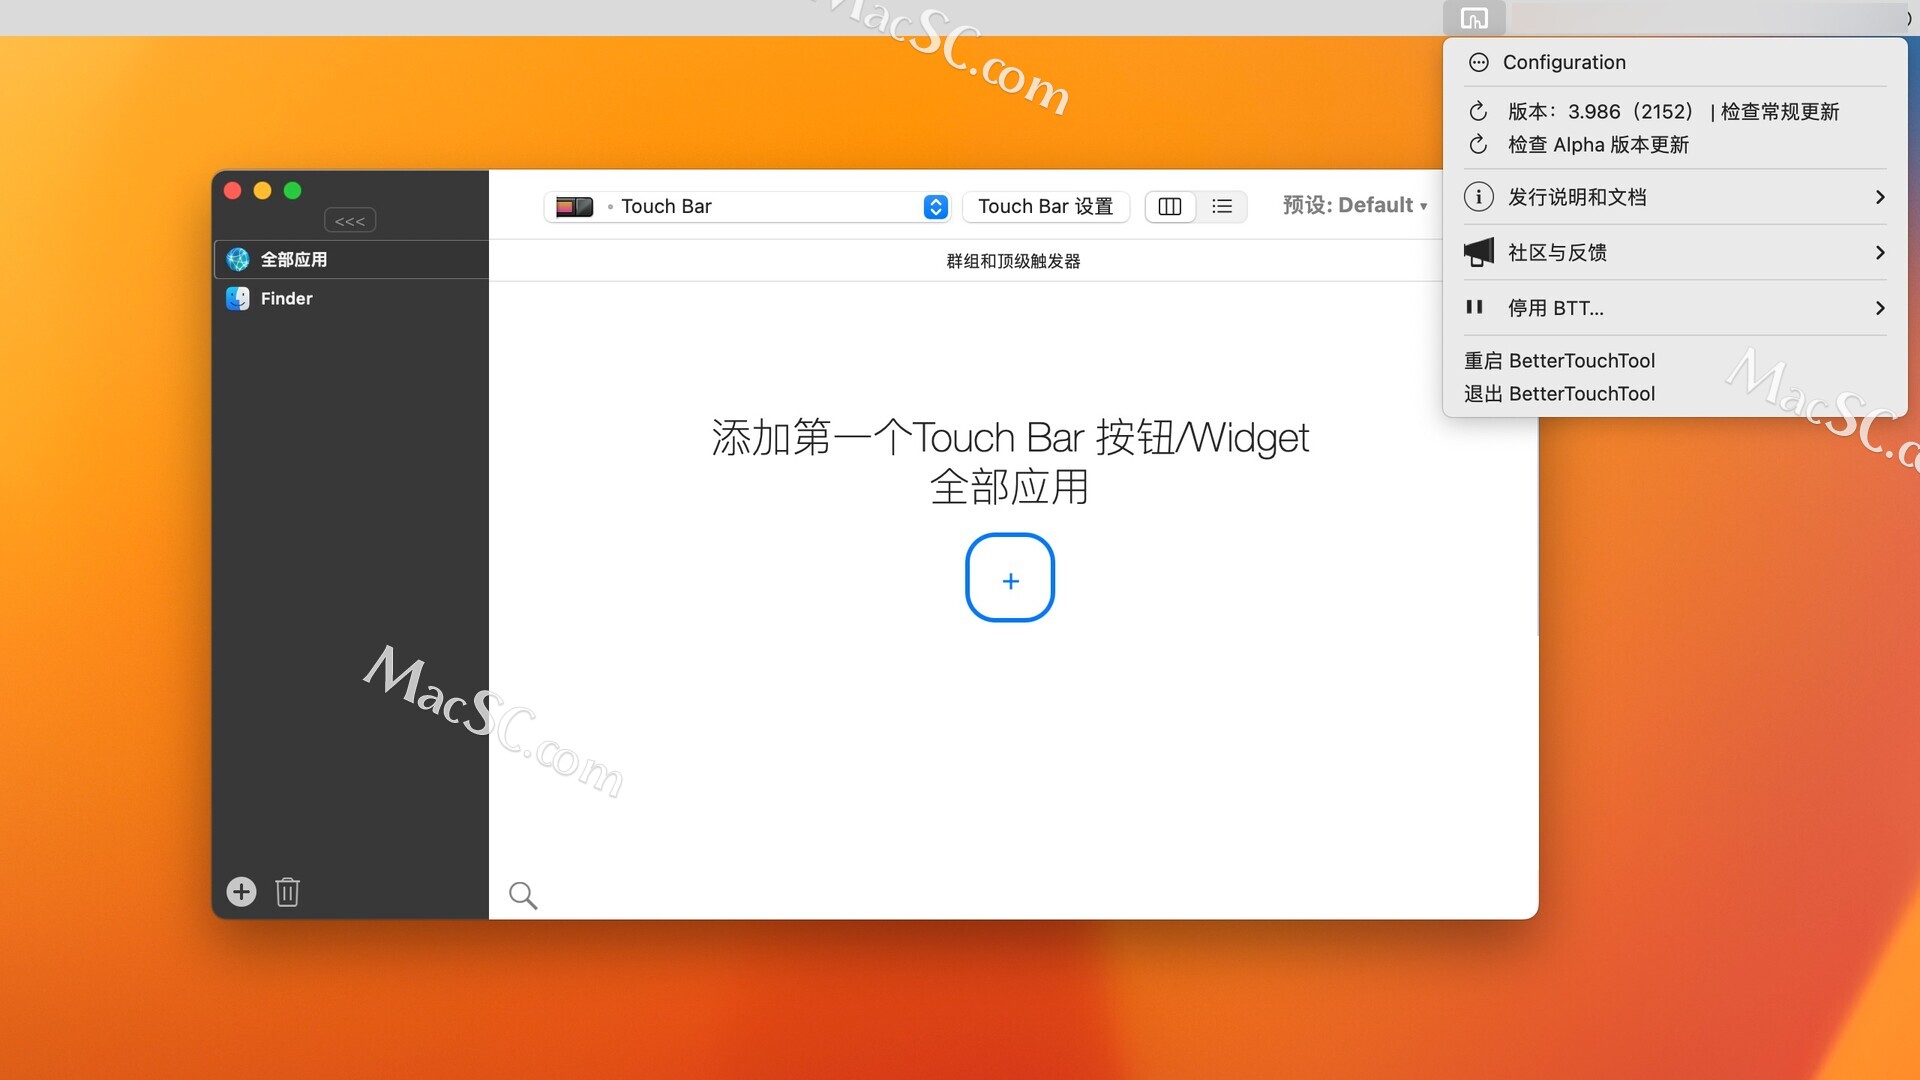The height and width of the screenshot is (1080, 1920).
Task: Switch to column view layout
Action: [x=1170, y=206]
